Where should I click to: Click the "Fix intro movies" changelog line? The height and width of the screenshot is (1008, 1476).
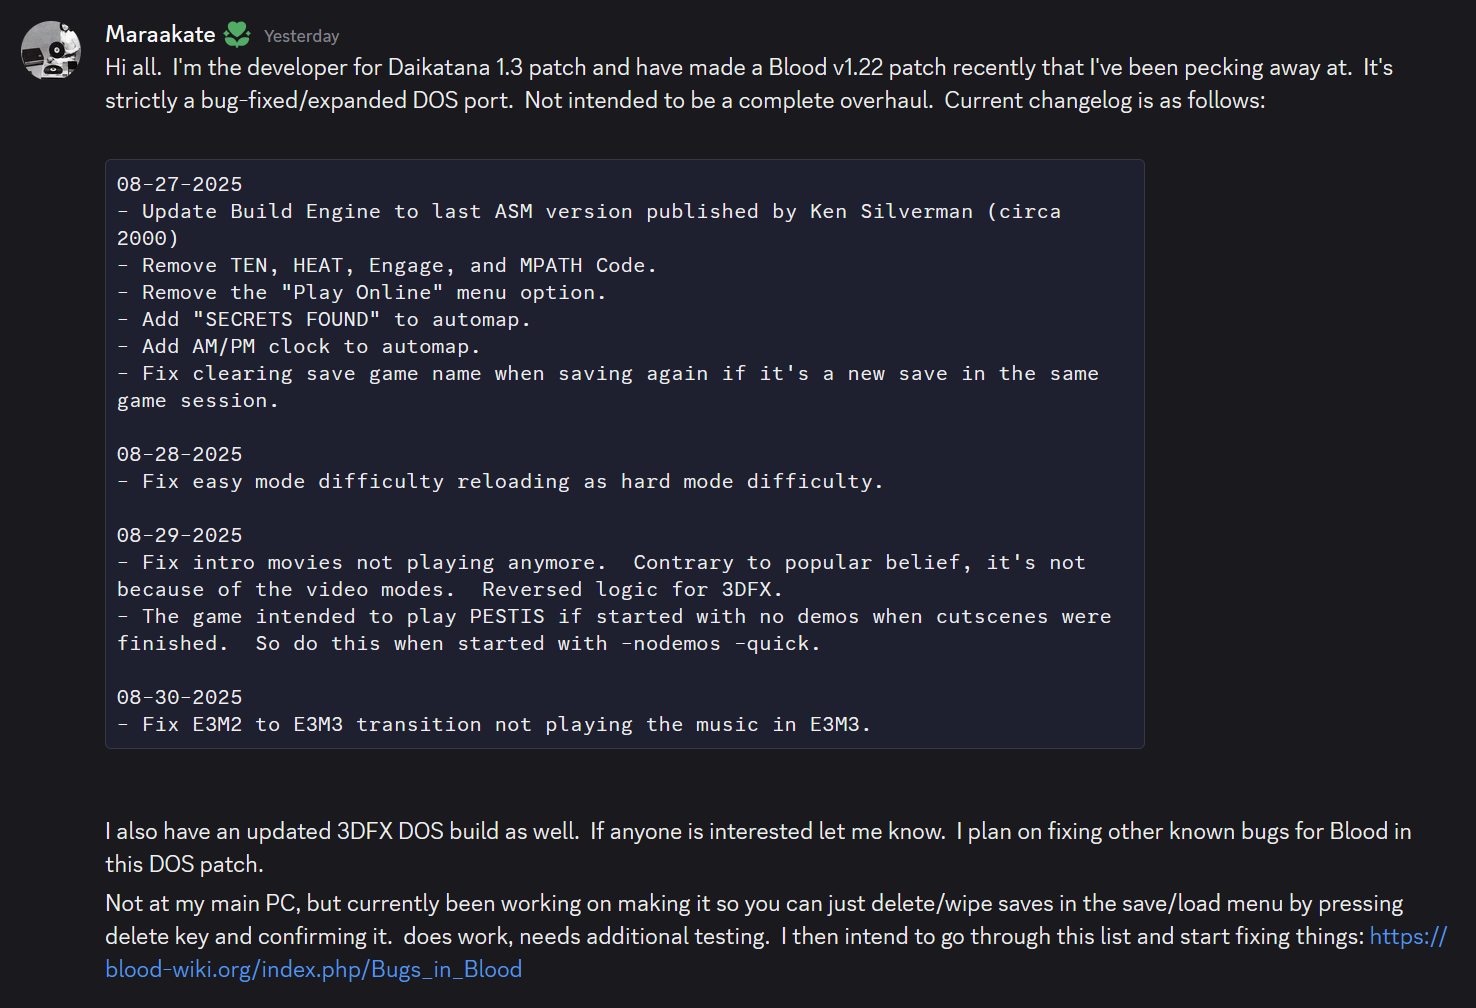pos(601,576)
